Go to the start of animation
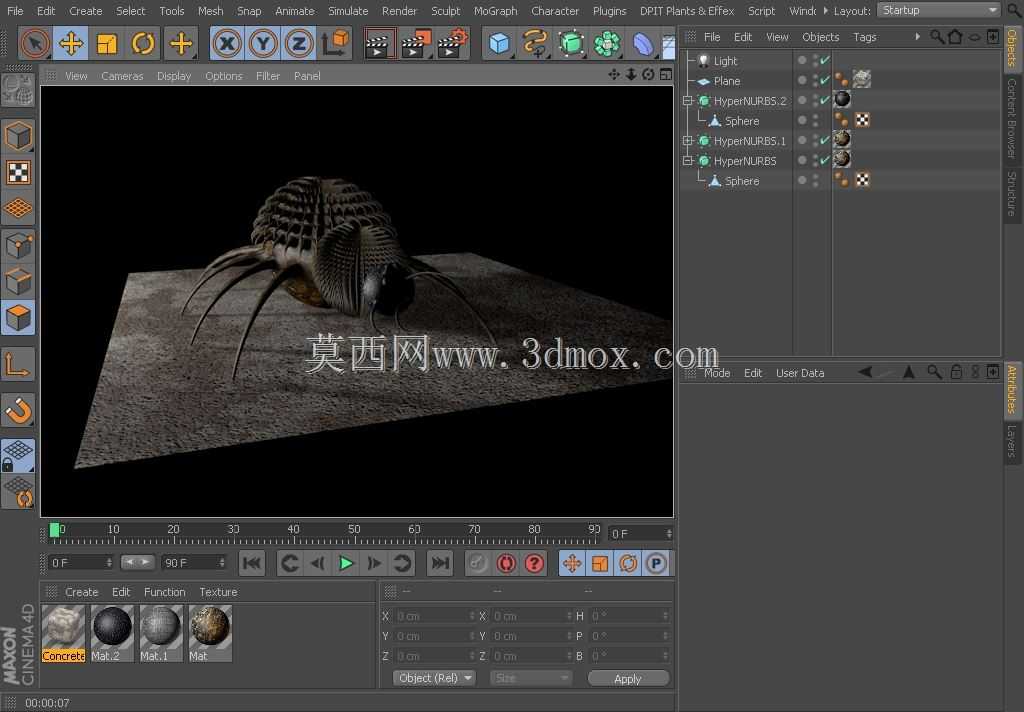This screenshot has height=712, width=1024. click(252, 563)
